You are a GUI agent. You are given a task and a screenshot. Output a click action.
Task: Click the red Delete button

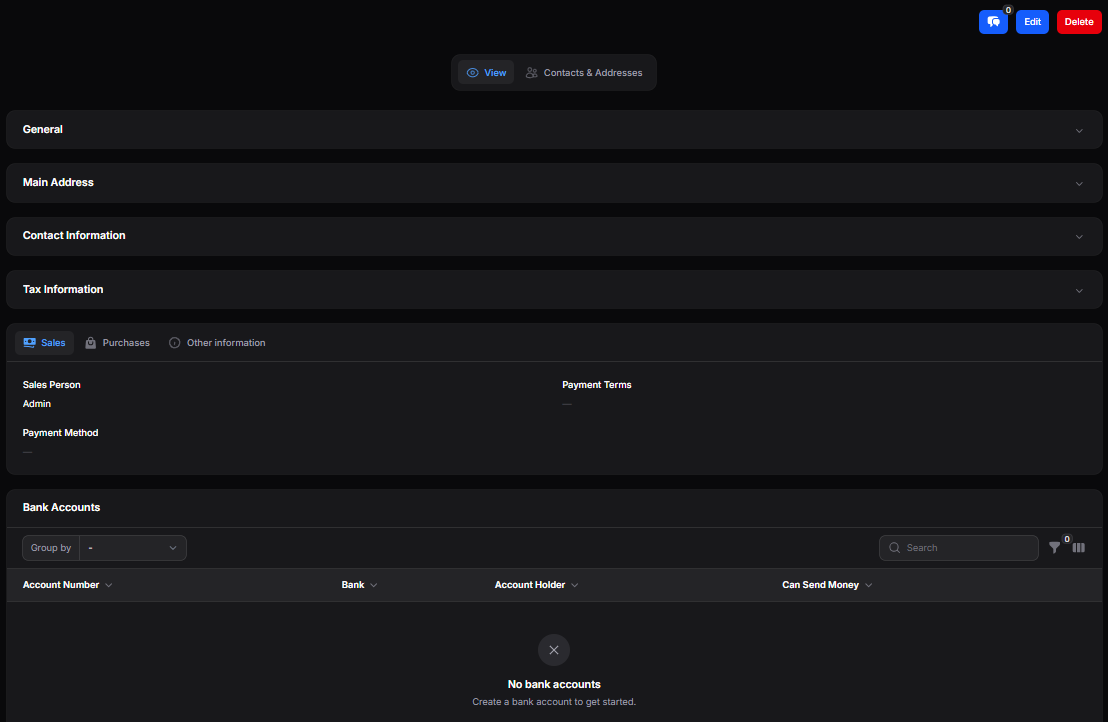coord(1078,22)
